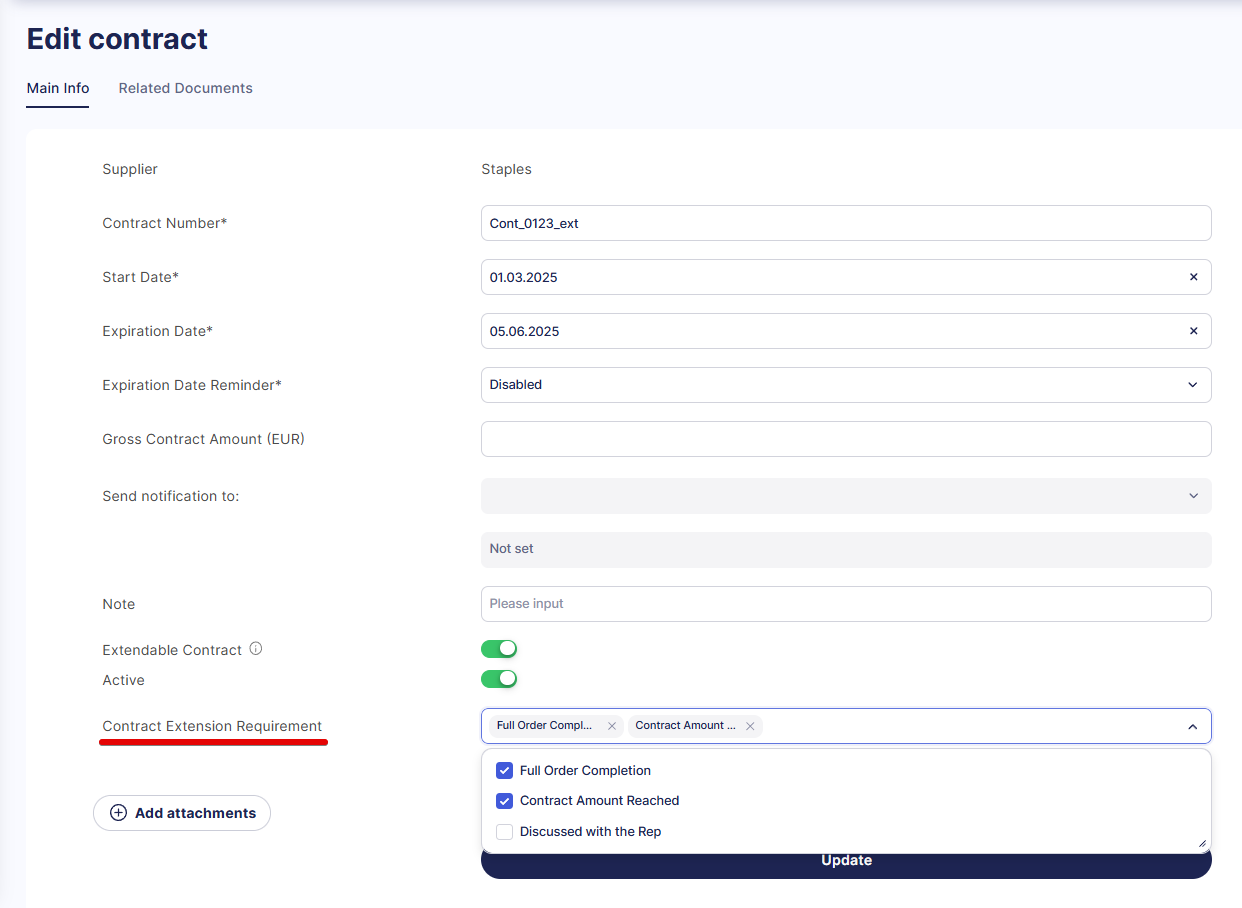The width and height of the screenshot is (1242, 908).
Task: Uncheck Contract Amount Reached
Action: pyautogui.click(x=504, y=801)
